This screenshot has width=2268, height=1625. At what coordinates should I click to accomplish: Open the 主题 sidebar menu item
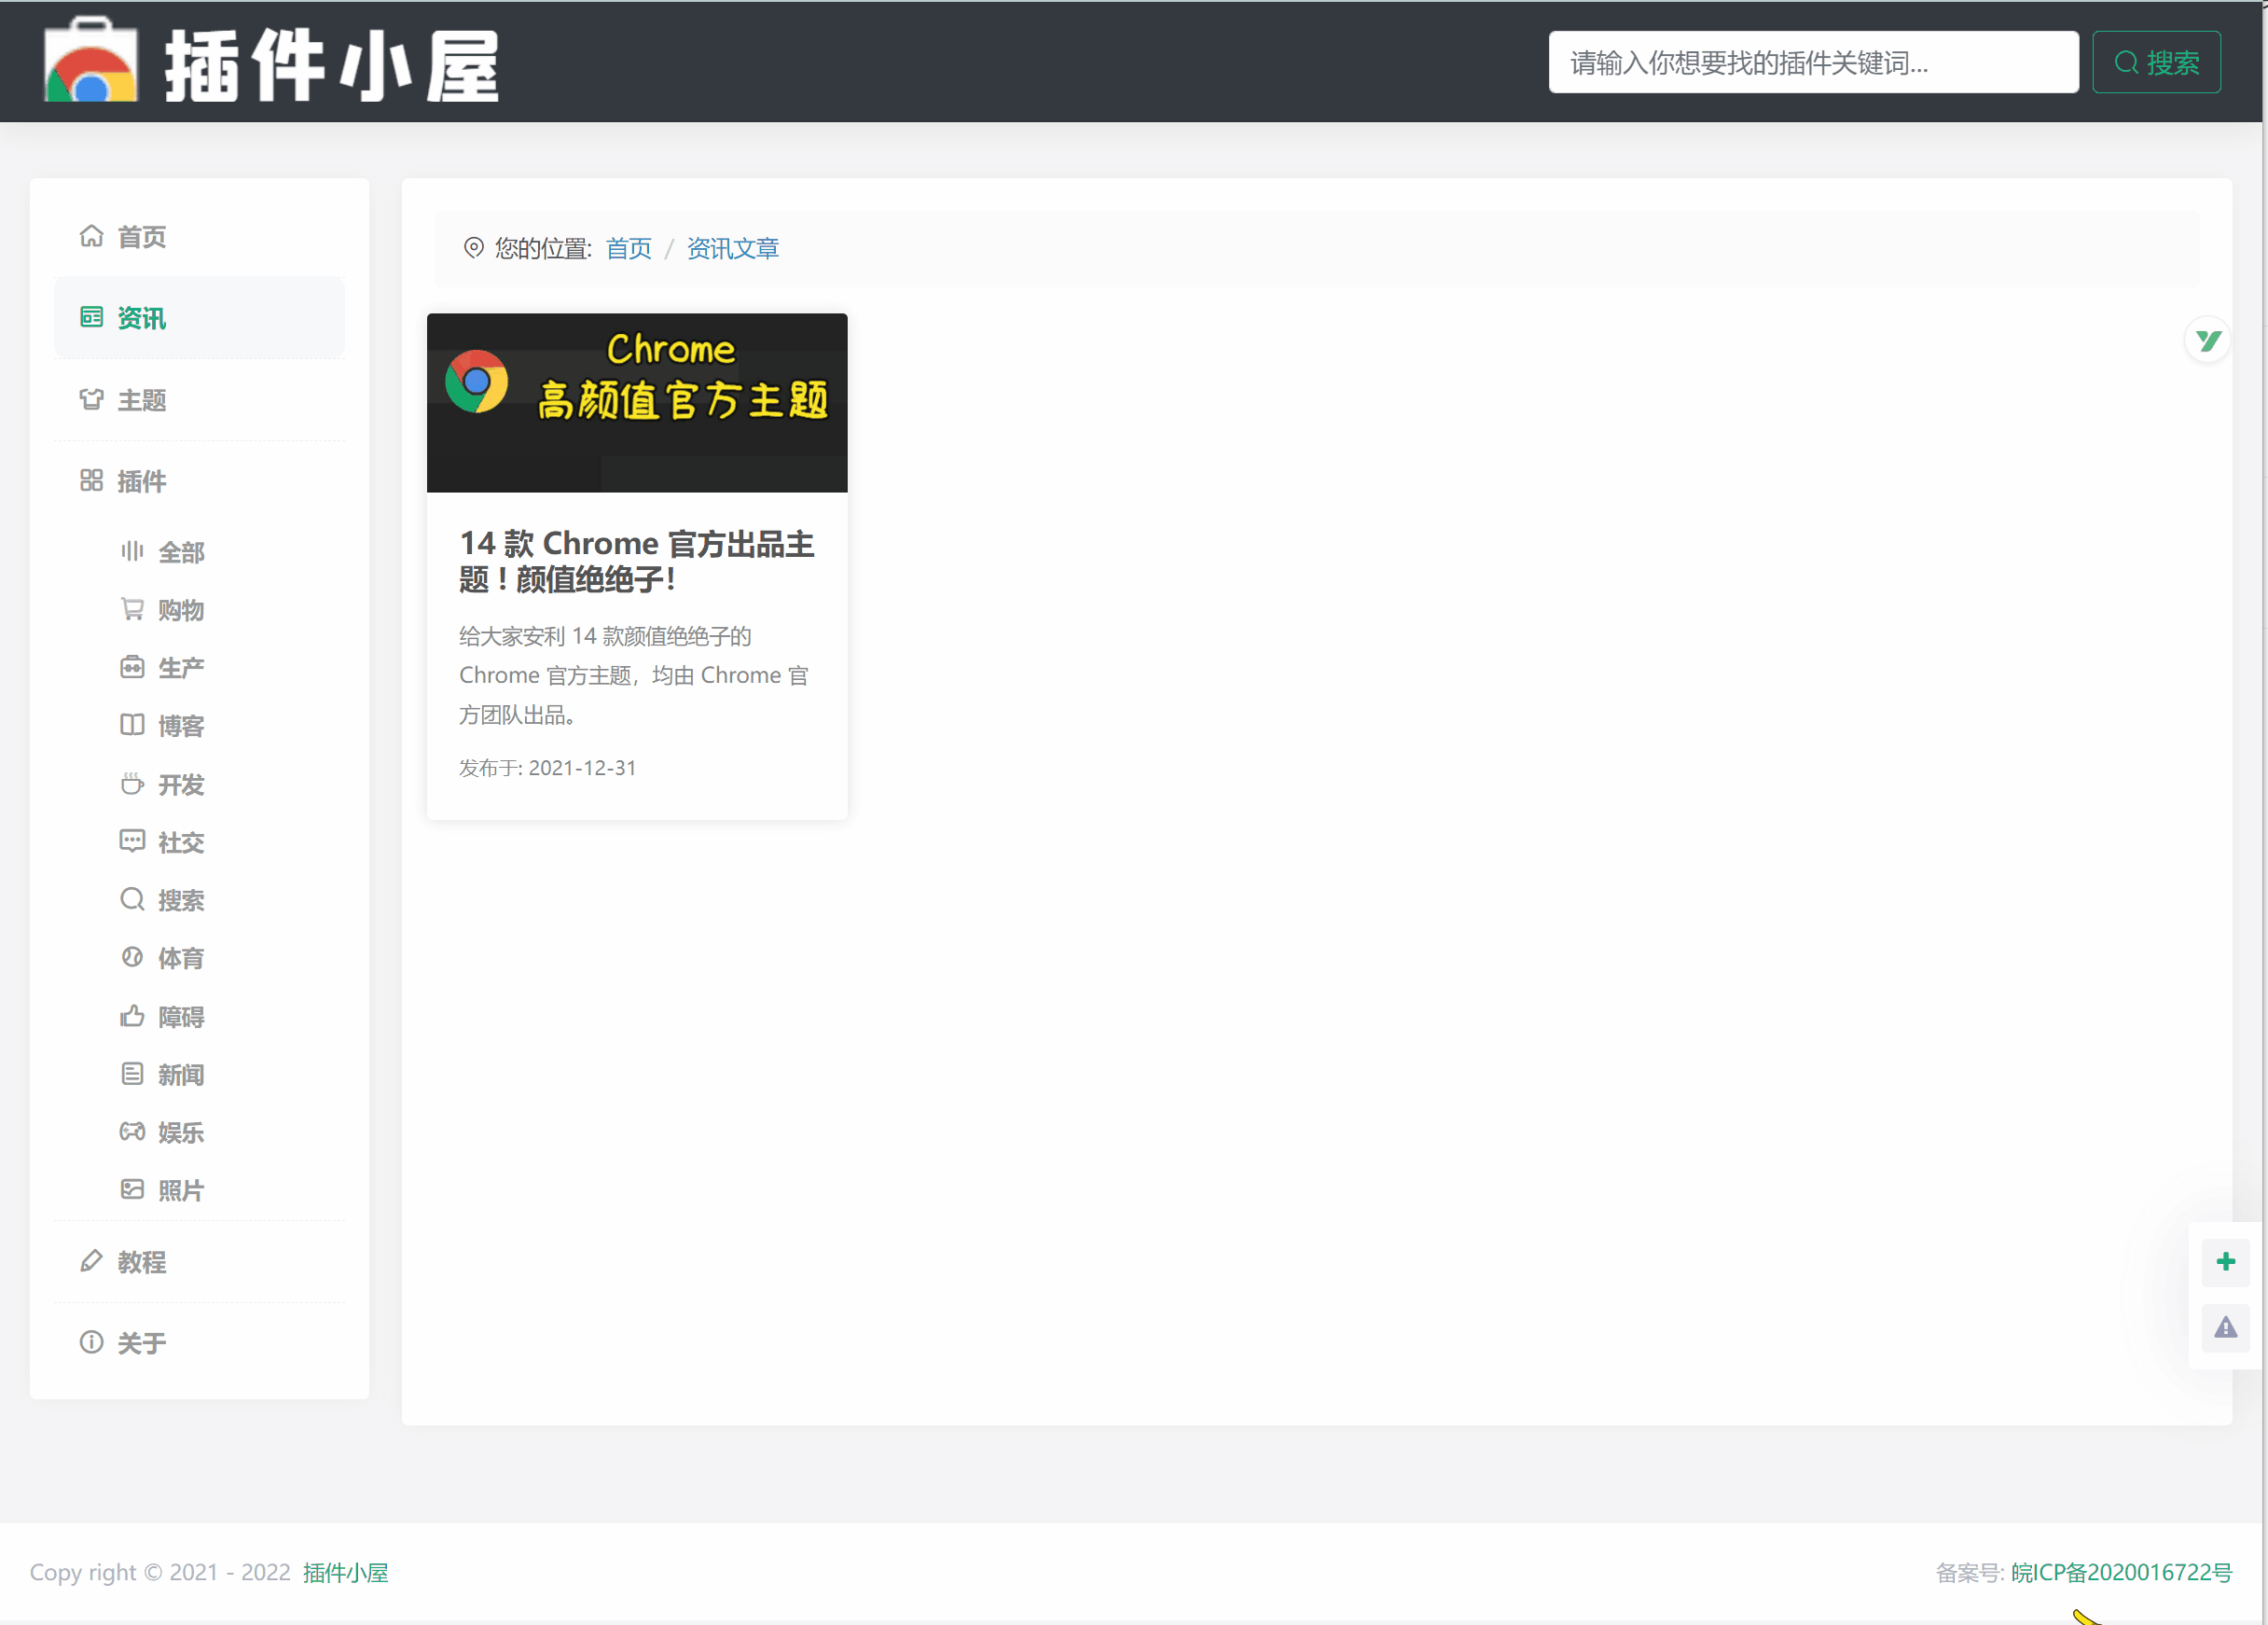(141, 401)
